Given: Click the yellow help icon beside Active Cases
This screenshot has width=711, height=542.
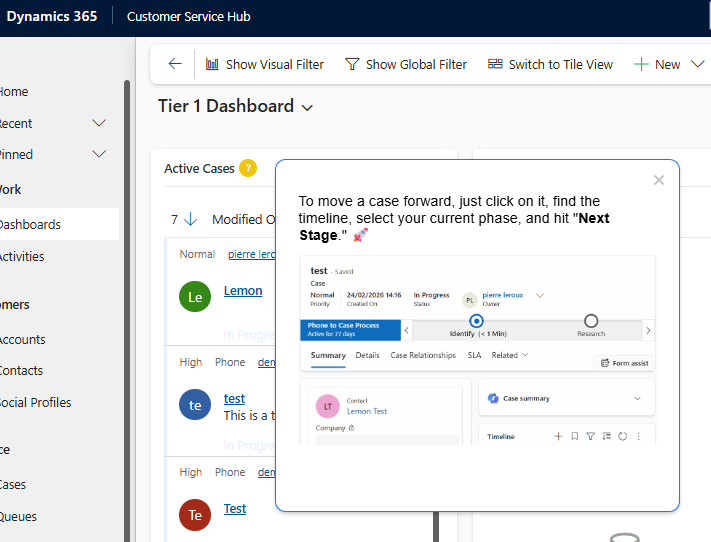Looking at the screenshot, I should point(248,168).
